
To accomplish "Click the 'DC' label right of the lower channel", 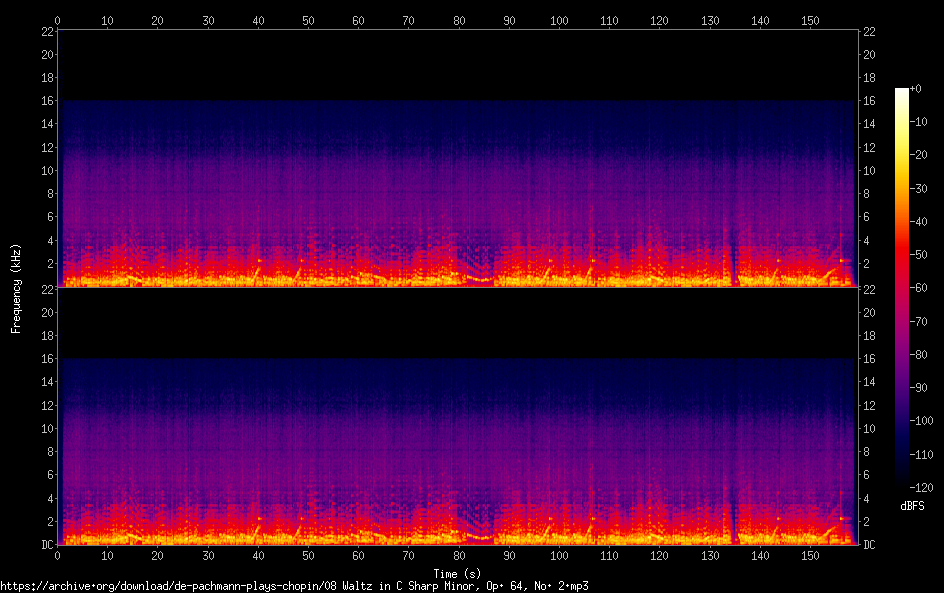I will (x=869, y=545).
